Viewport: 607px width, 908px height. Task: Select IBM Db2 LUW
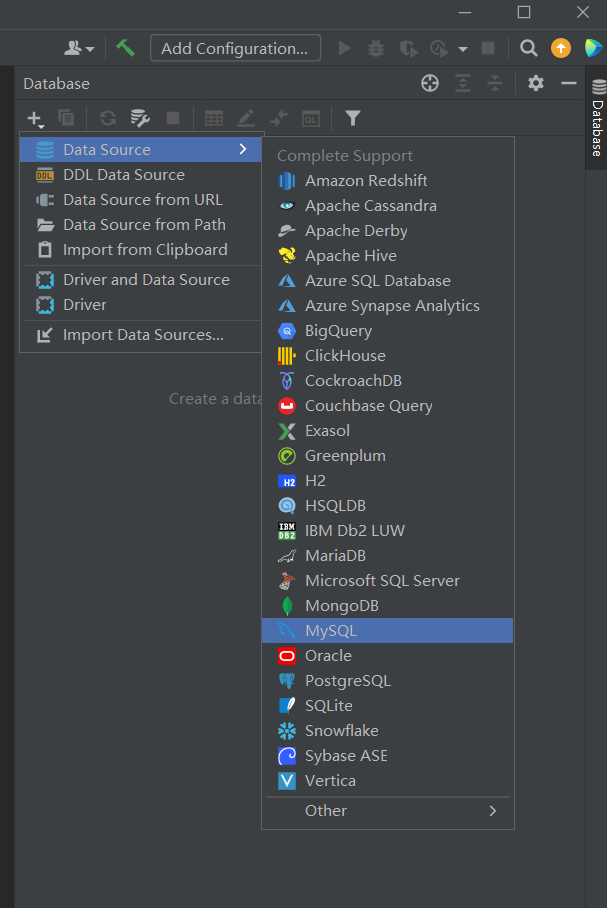pos(387,530)
